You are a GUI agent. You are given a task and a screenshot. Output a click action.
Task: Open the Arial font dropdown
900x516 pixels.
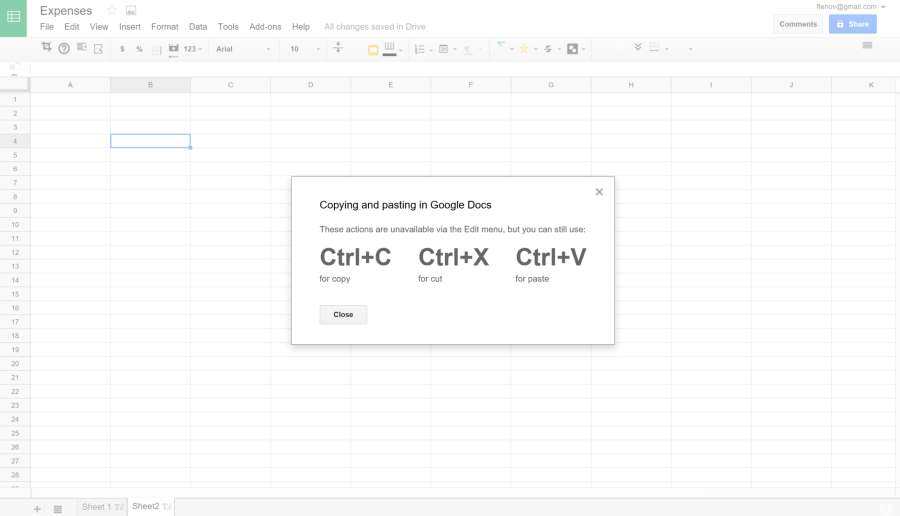pyautogui.click(x=243, y=49)
